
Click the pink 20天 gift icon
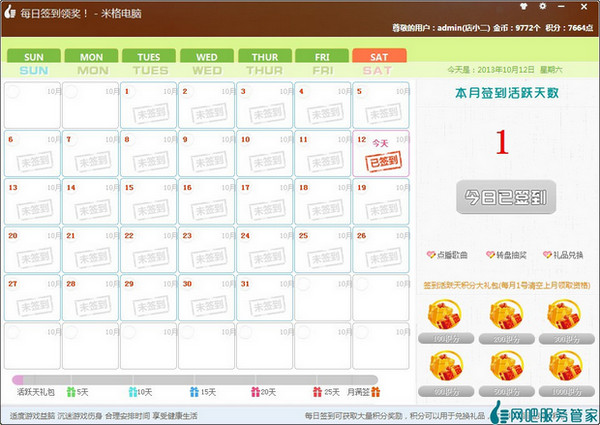(x=255, y=392)
